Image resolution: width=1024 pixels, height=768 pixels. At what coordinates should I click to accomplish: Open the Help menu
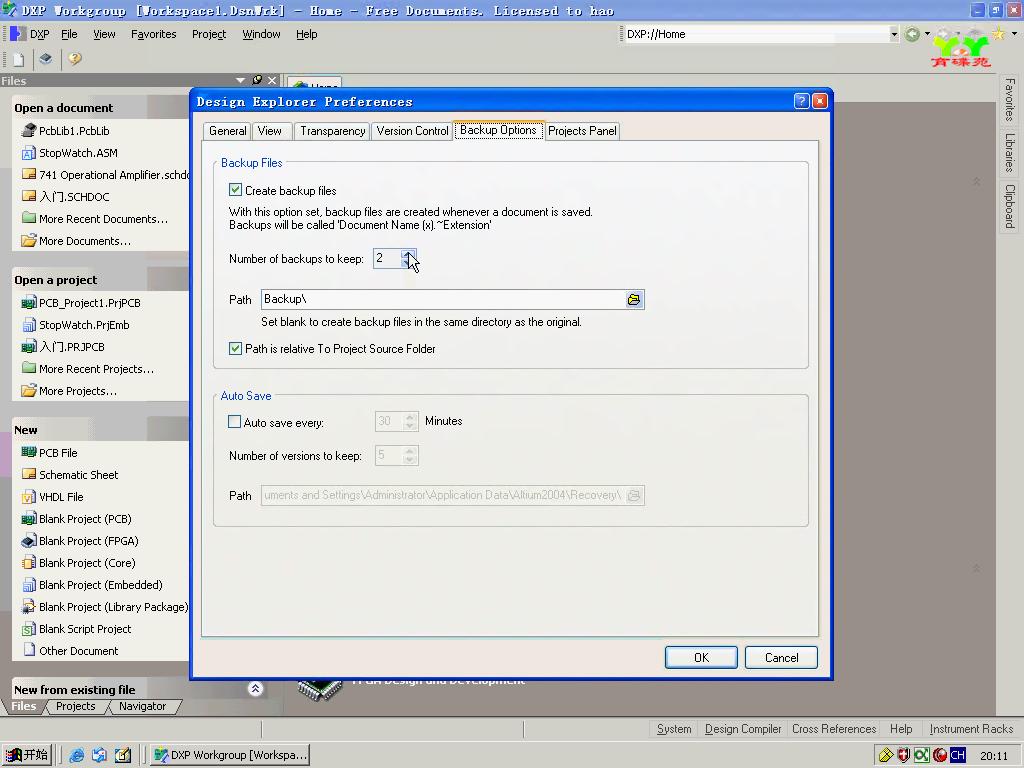click(306, 34)
